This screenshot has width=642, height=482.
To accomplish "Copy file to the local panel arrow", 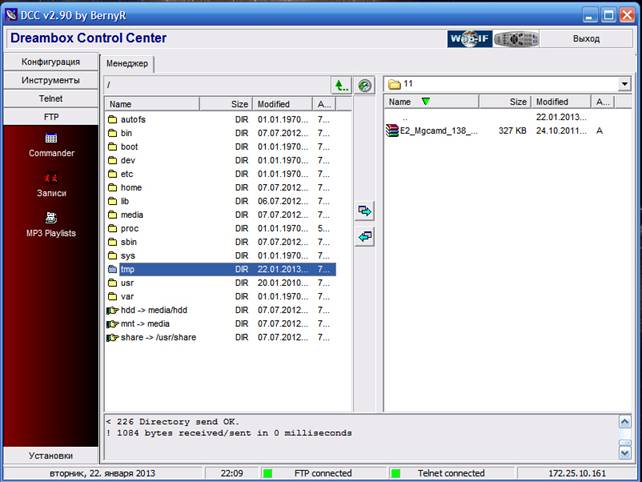I will pyautogui.click(x=364, y=211).
